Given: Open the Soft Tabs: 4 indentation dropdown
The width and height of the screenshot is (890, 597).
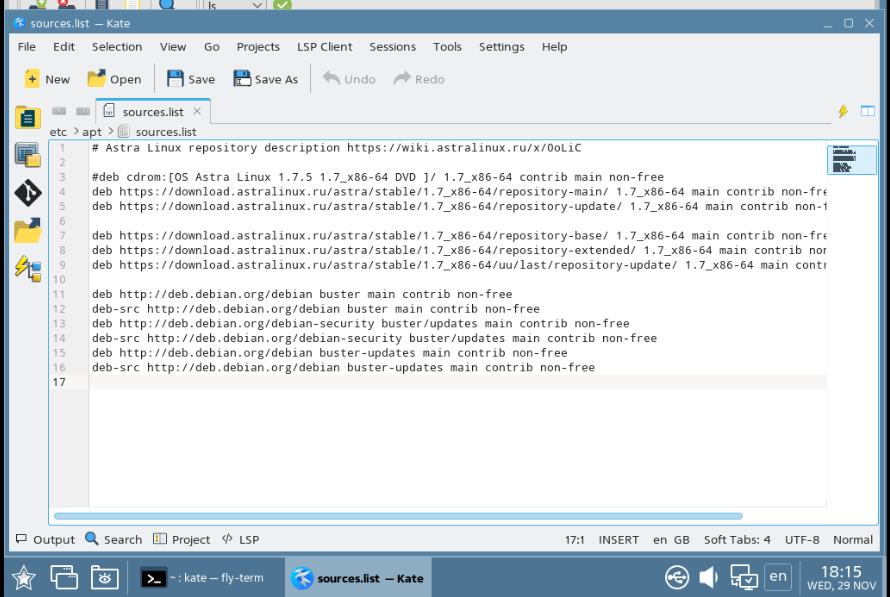Looking at the screenshot, I should (x=736, y=539).
